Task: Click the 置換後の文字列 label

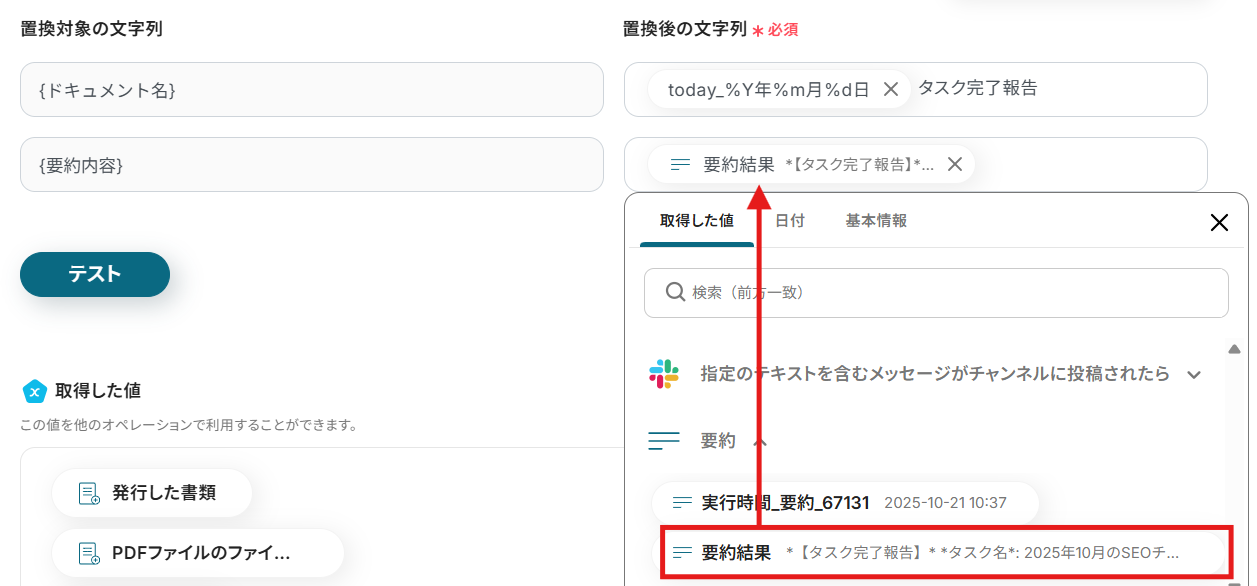Action: tap(685, 29)
